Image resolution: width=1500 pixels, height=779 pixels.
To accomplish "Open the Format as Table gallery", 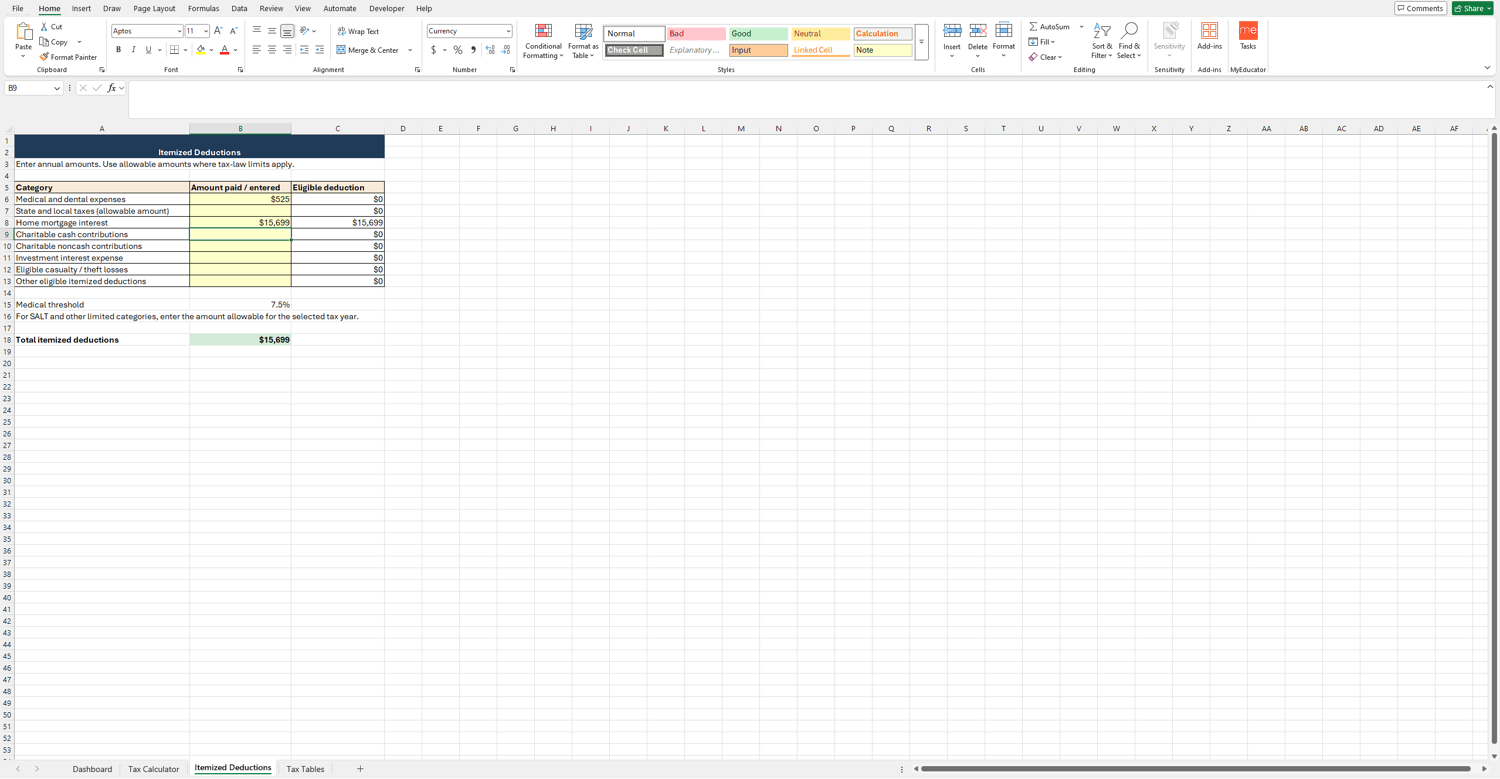I will [x=583, y=41].
